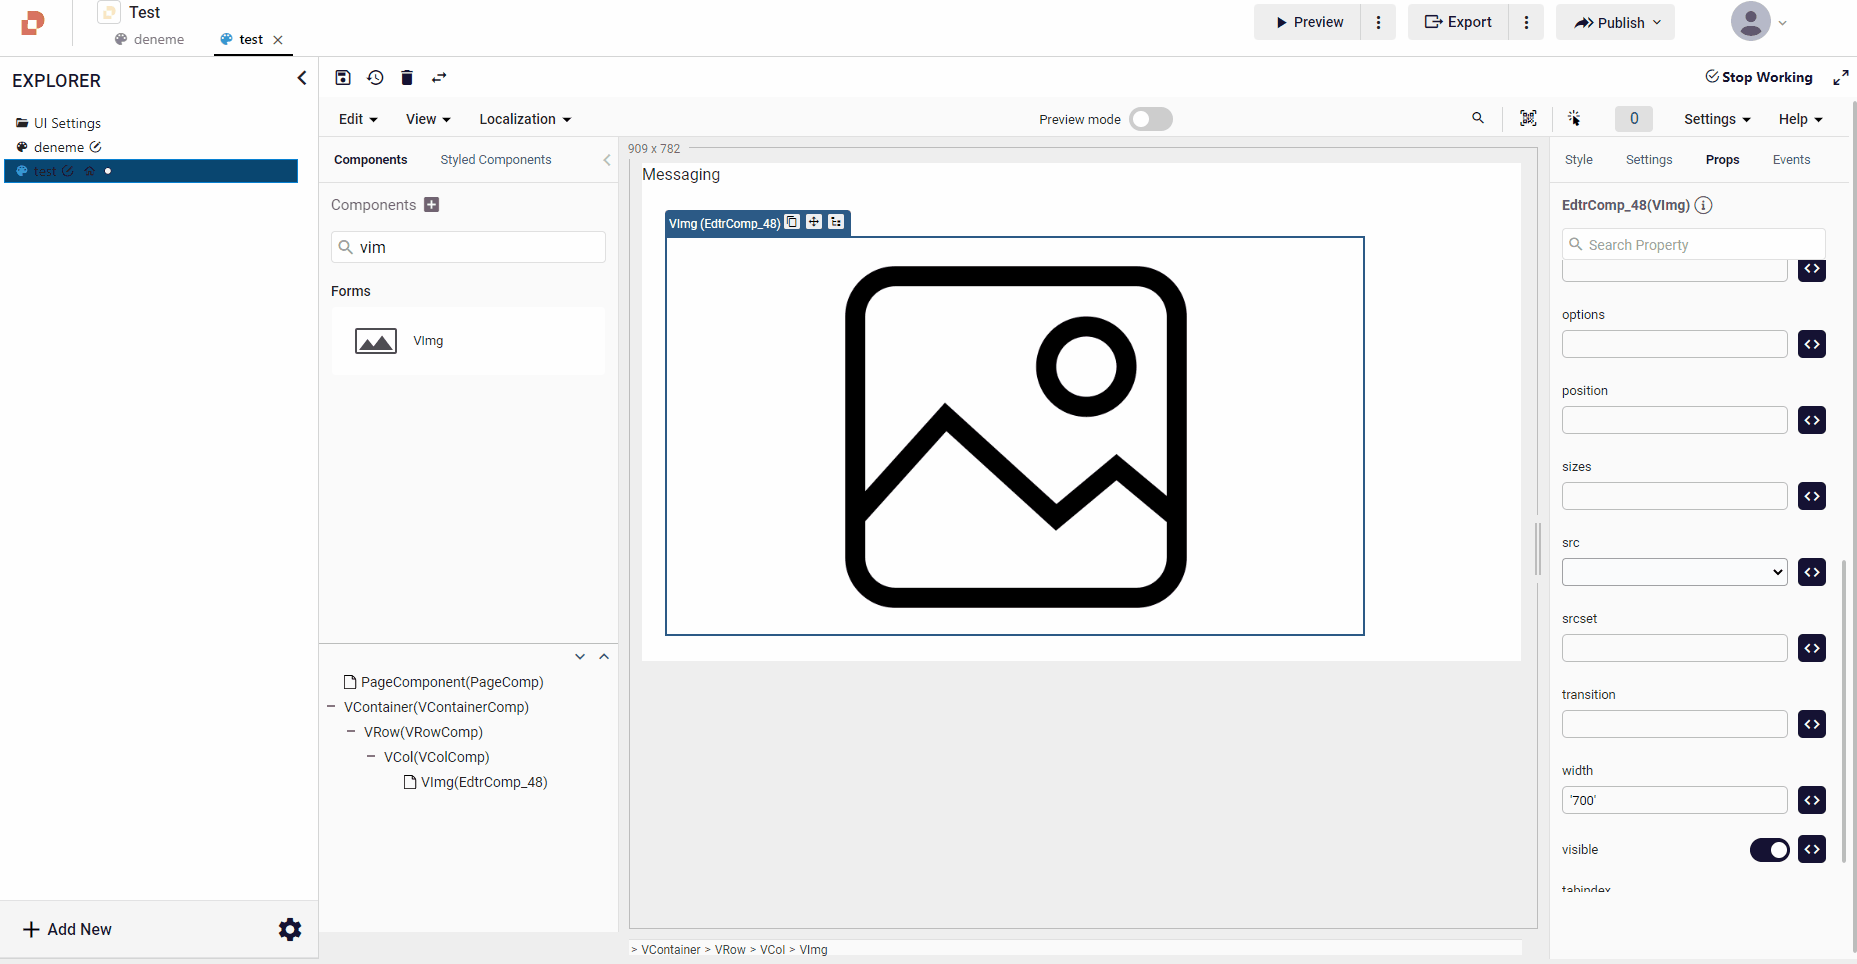Switch to the Style tab
1857x964 pixels.
pos(1578,160)
